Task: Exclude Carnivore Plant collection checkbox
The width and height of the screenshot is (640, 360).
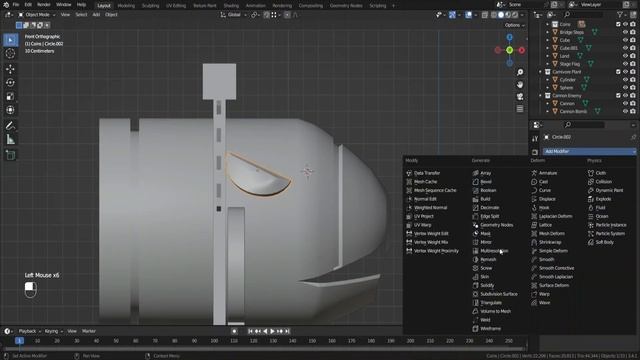Action: (x=618, y=72)
